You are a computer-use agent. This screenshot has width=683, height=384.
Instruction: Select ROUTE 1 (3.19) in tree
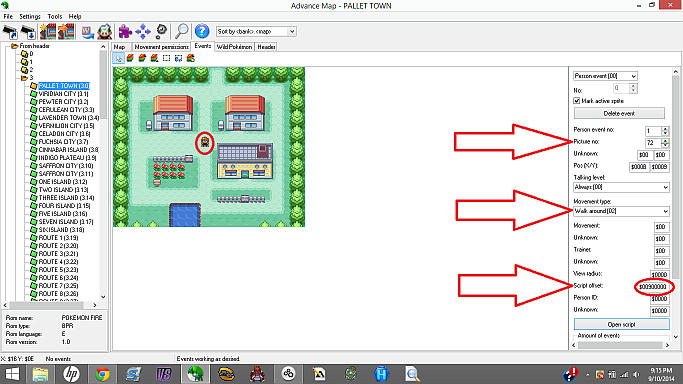point(58,238)
